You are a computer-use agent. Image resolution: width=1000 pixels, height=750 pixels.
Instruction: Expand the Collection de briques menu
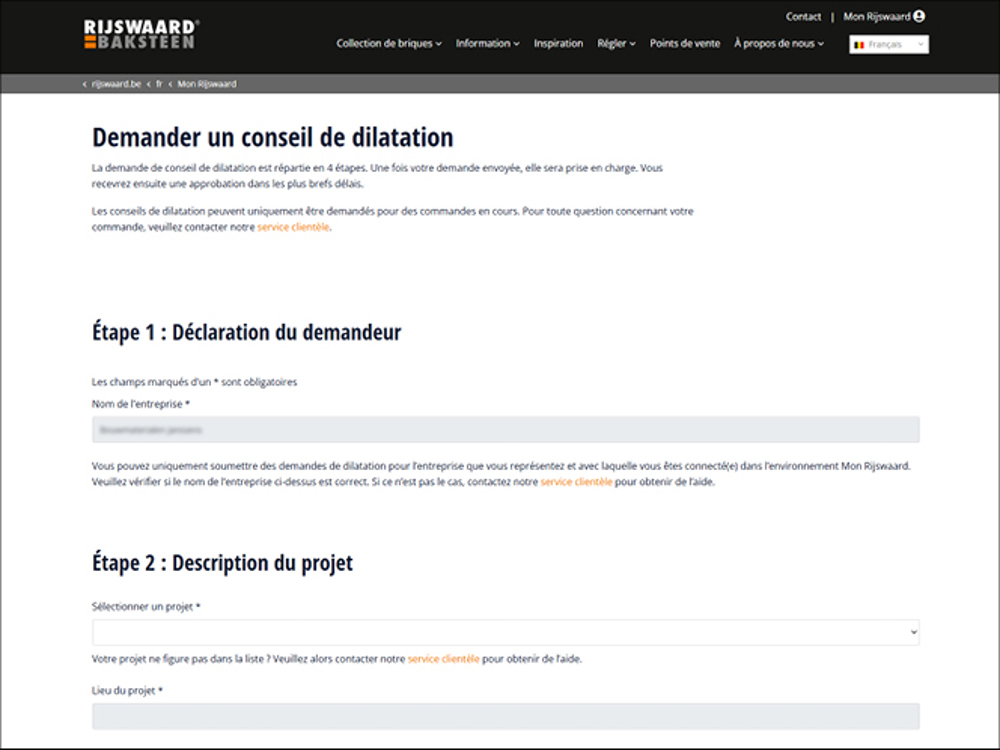coord(388,44)
